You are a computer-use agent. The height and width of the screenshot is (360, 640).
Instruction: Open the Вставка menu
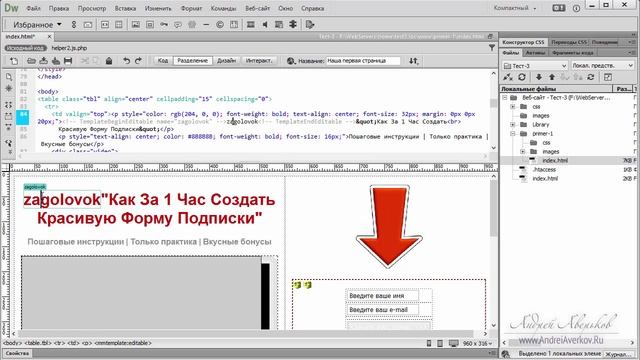125,8
